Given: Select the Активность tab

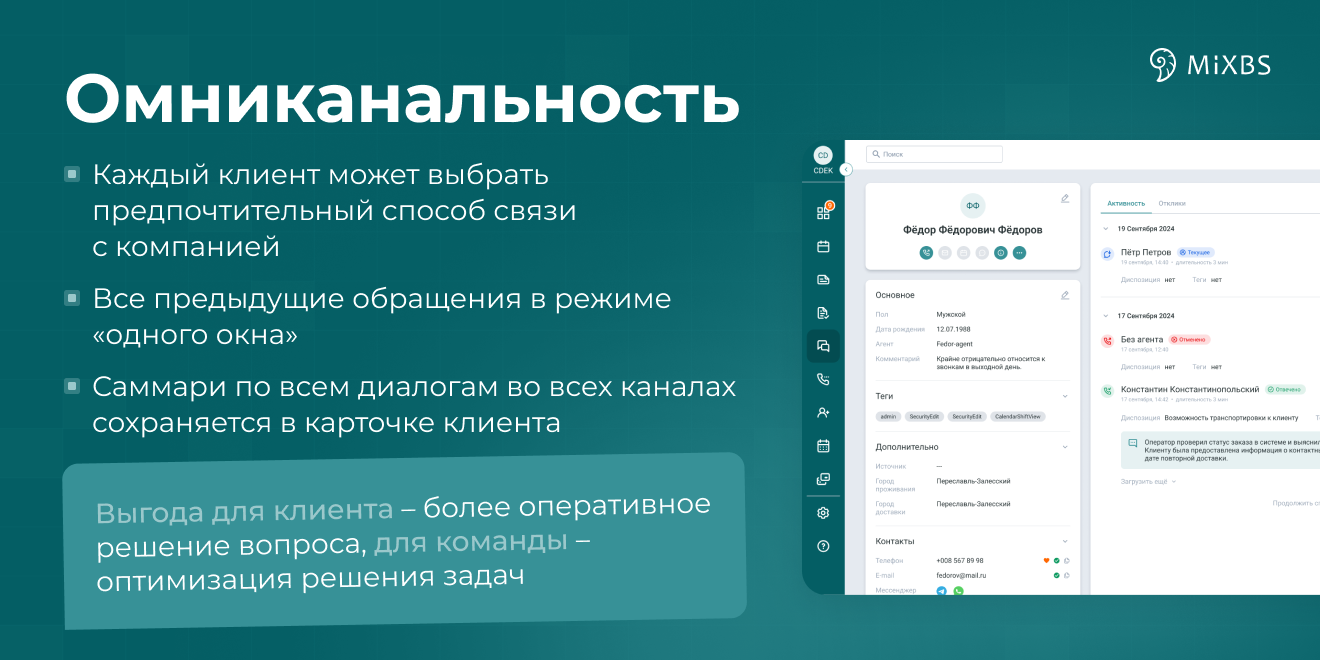Looking at the screenshot, I should click(1124, 204).
